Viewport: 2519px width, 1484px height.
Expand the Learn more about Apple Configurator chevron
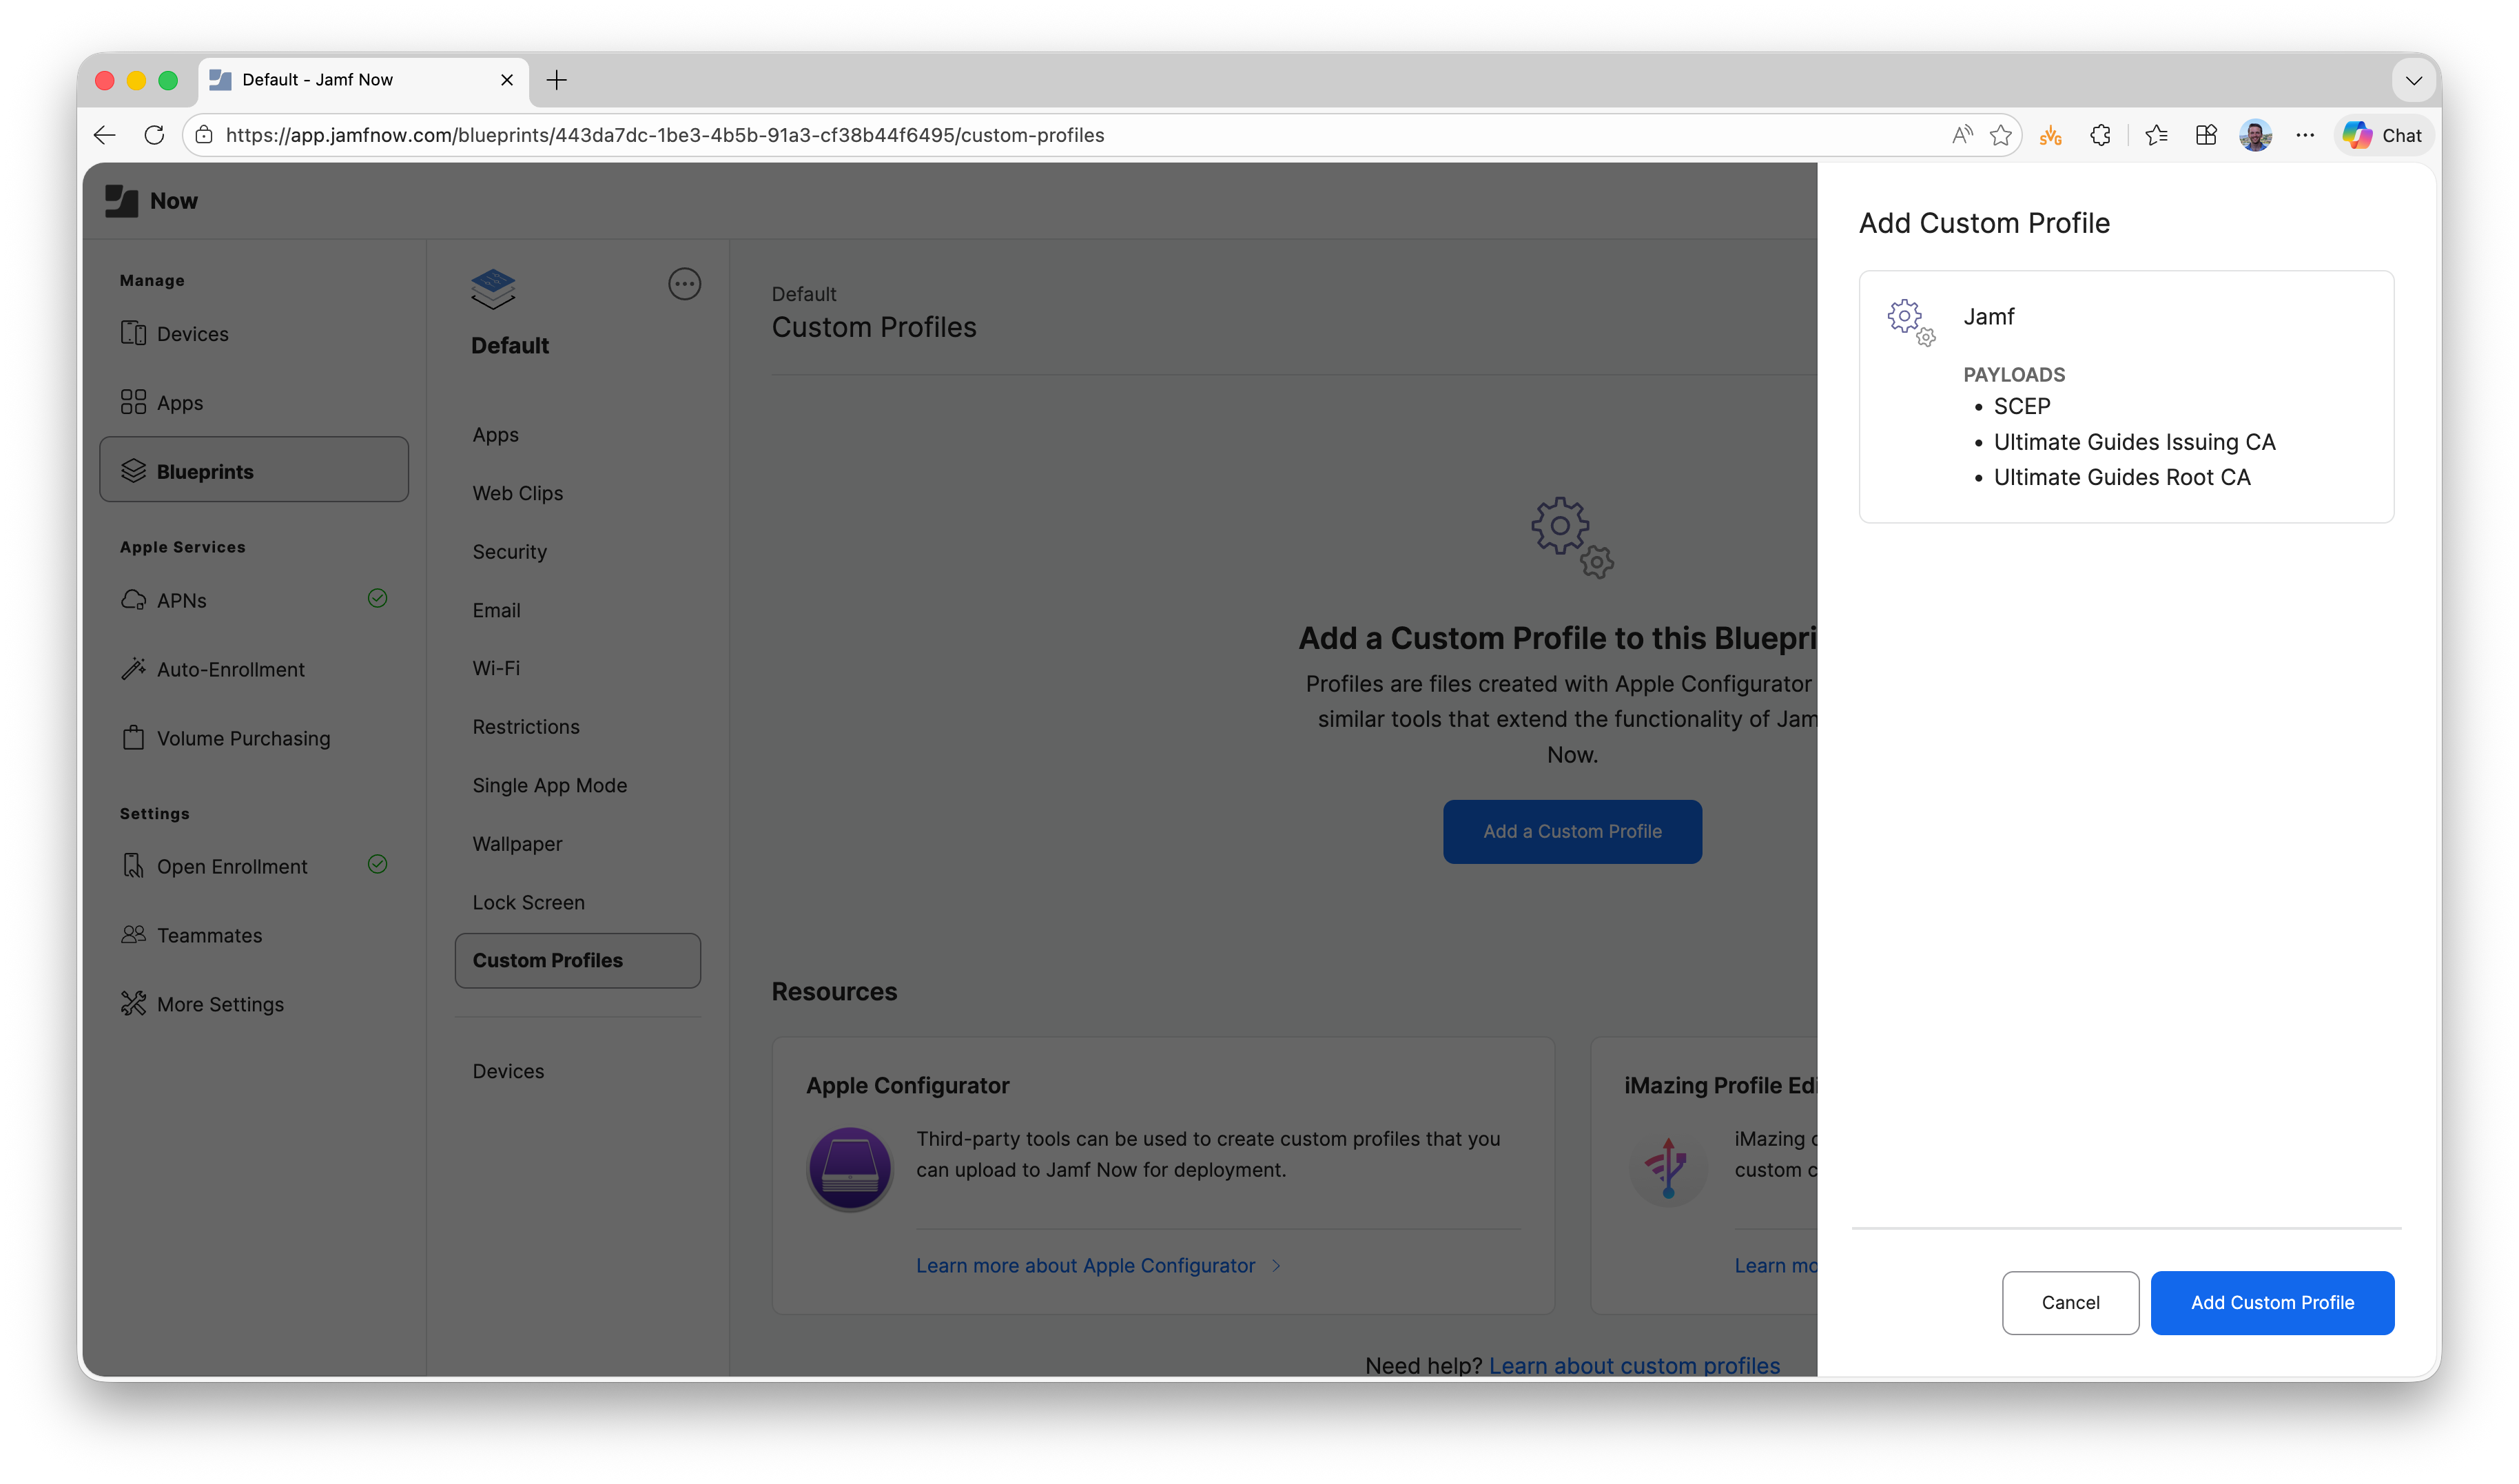(1276, 1265)
